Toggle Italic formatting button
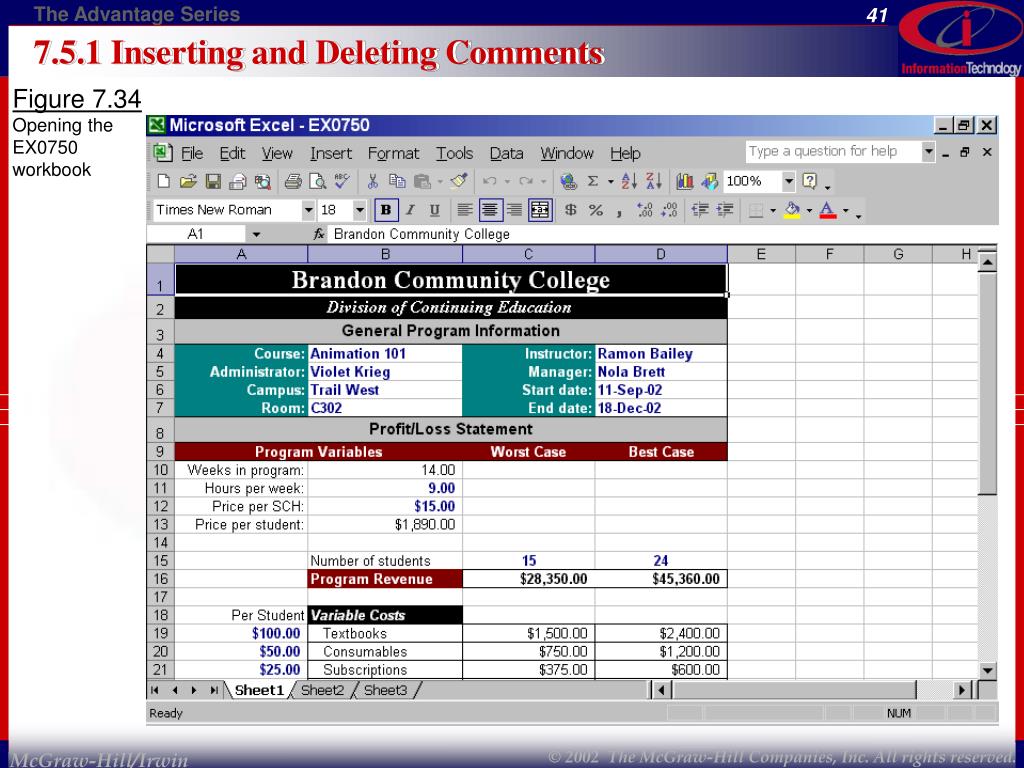The image size is (1024, 768). coord(410,210)
